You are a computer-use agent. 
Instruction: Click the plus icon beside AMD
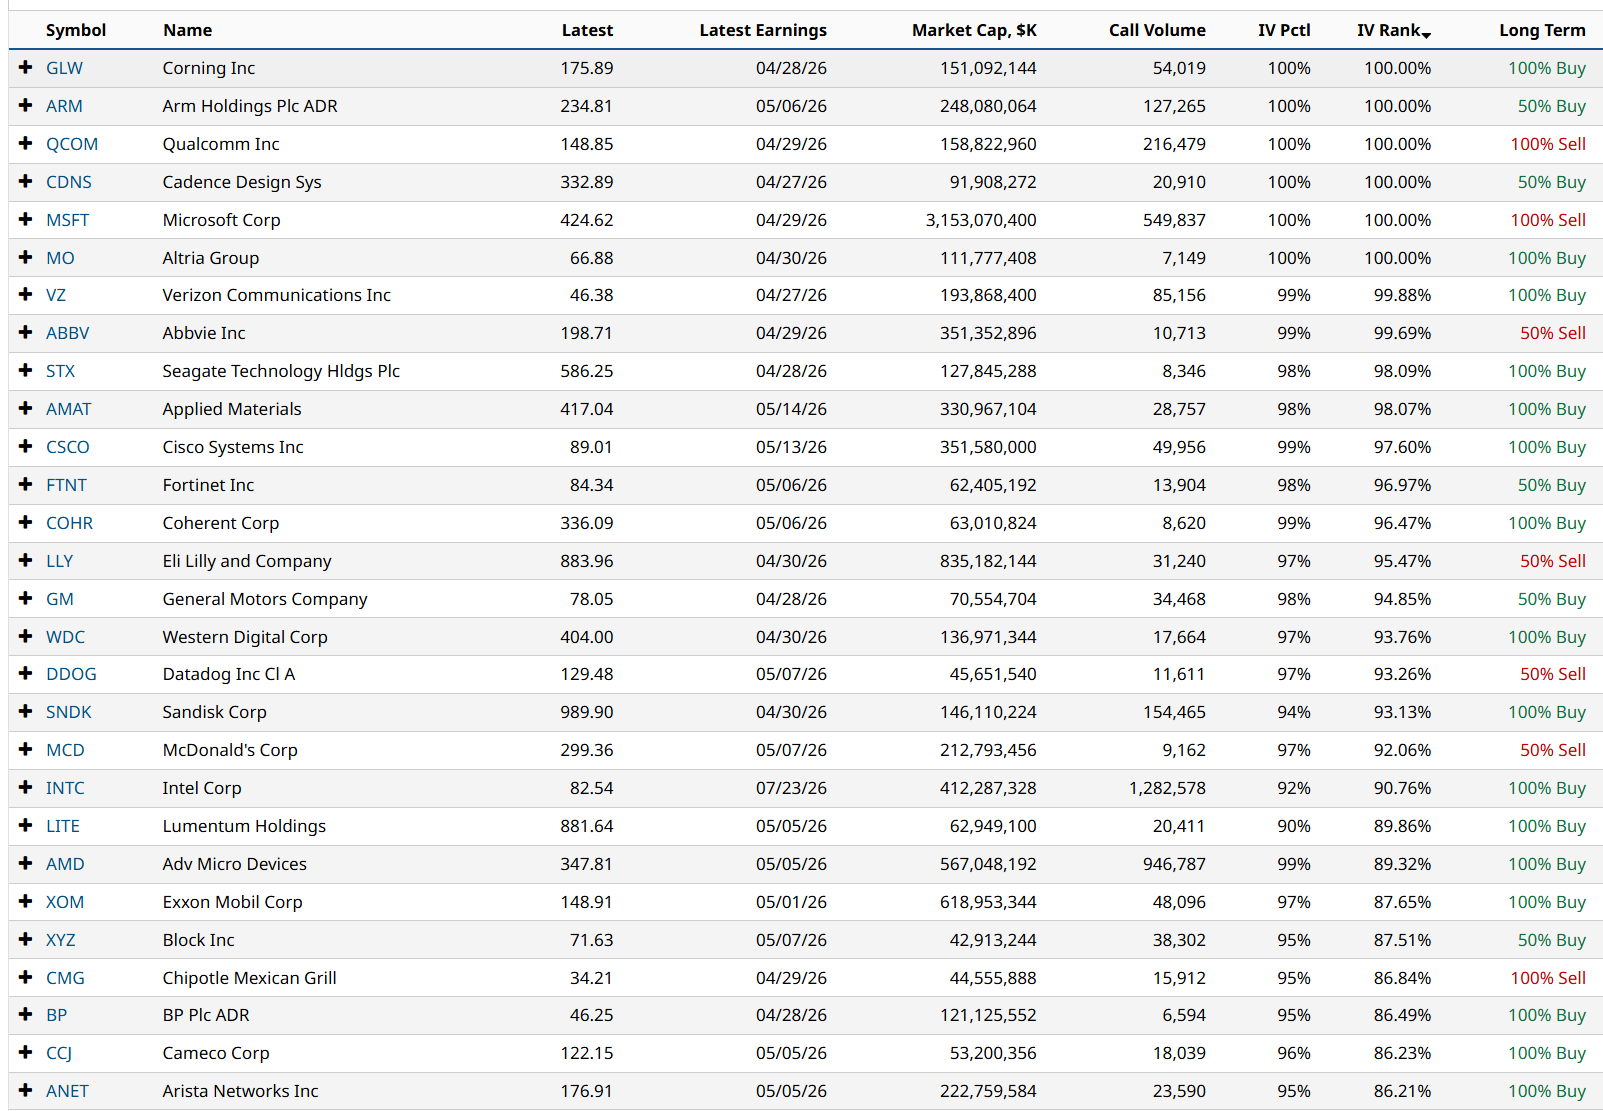(26, 863)
